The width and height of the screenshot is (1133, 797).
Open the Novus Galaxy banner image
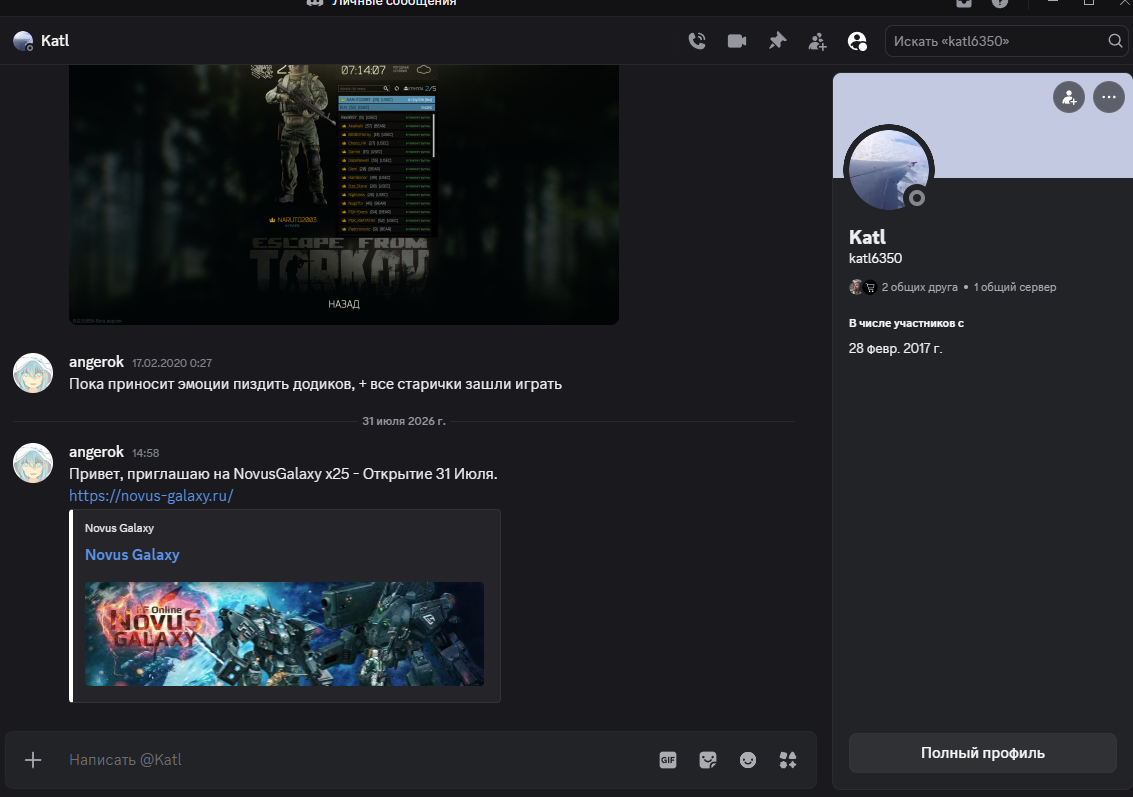pos(284,634)
